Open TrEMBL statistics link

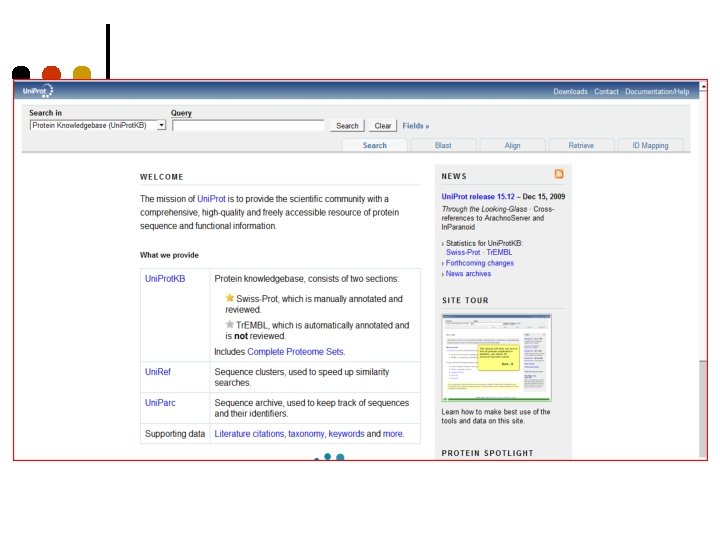tap(499, 252)
